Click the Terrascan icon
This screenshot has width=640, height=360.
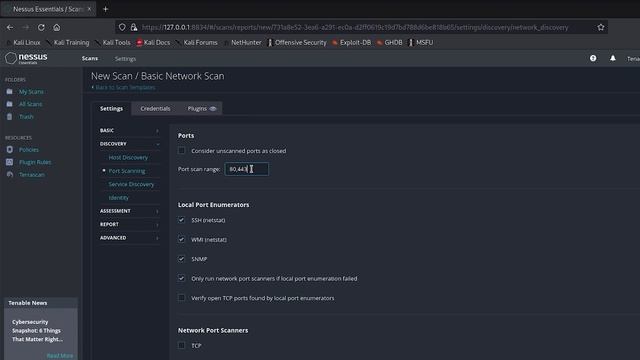[x=9, y=175]
